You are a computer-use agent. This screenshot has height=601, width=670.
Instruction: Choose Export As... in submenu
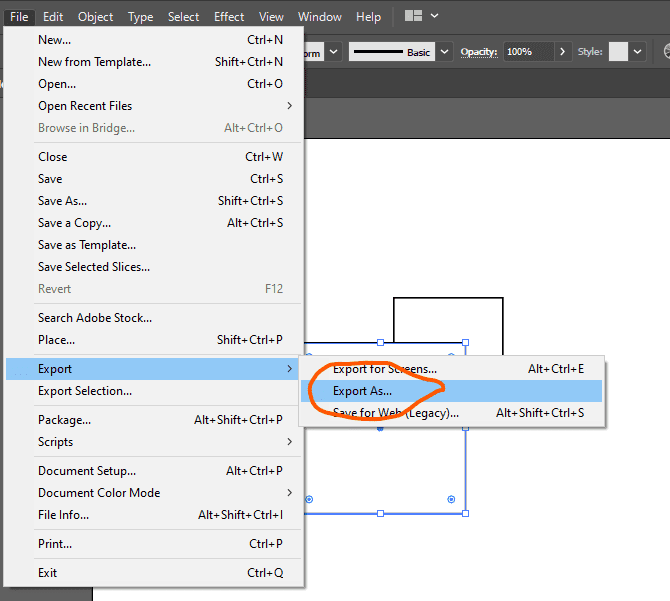tap(452, 391)
